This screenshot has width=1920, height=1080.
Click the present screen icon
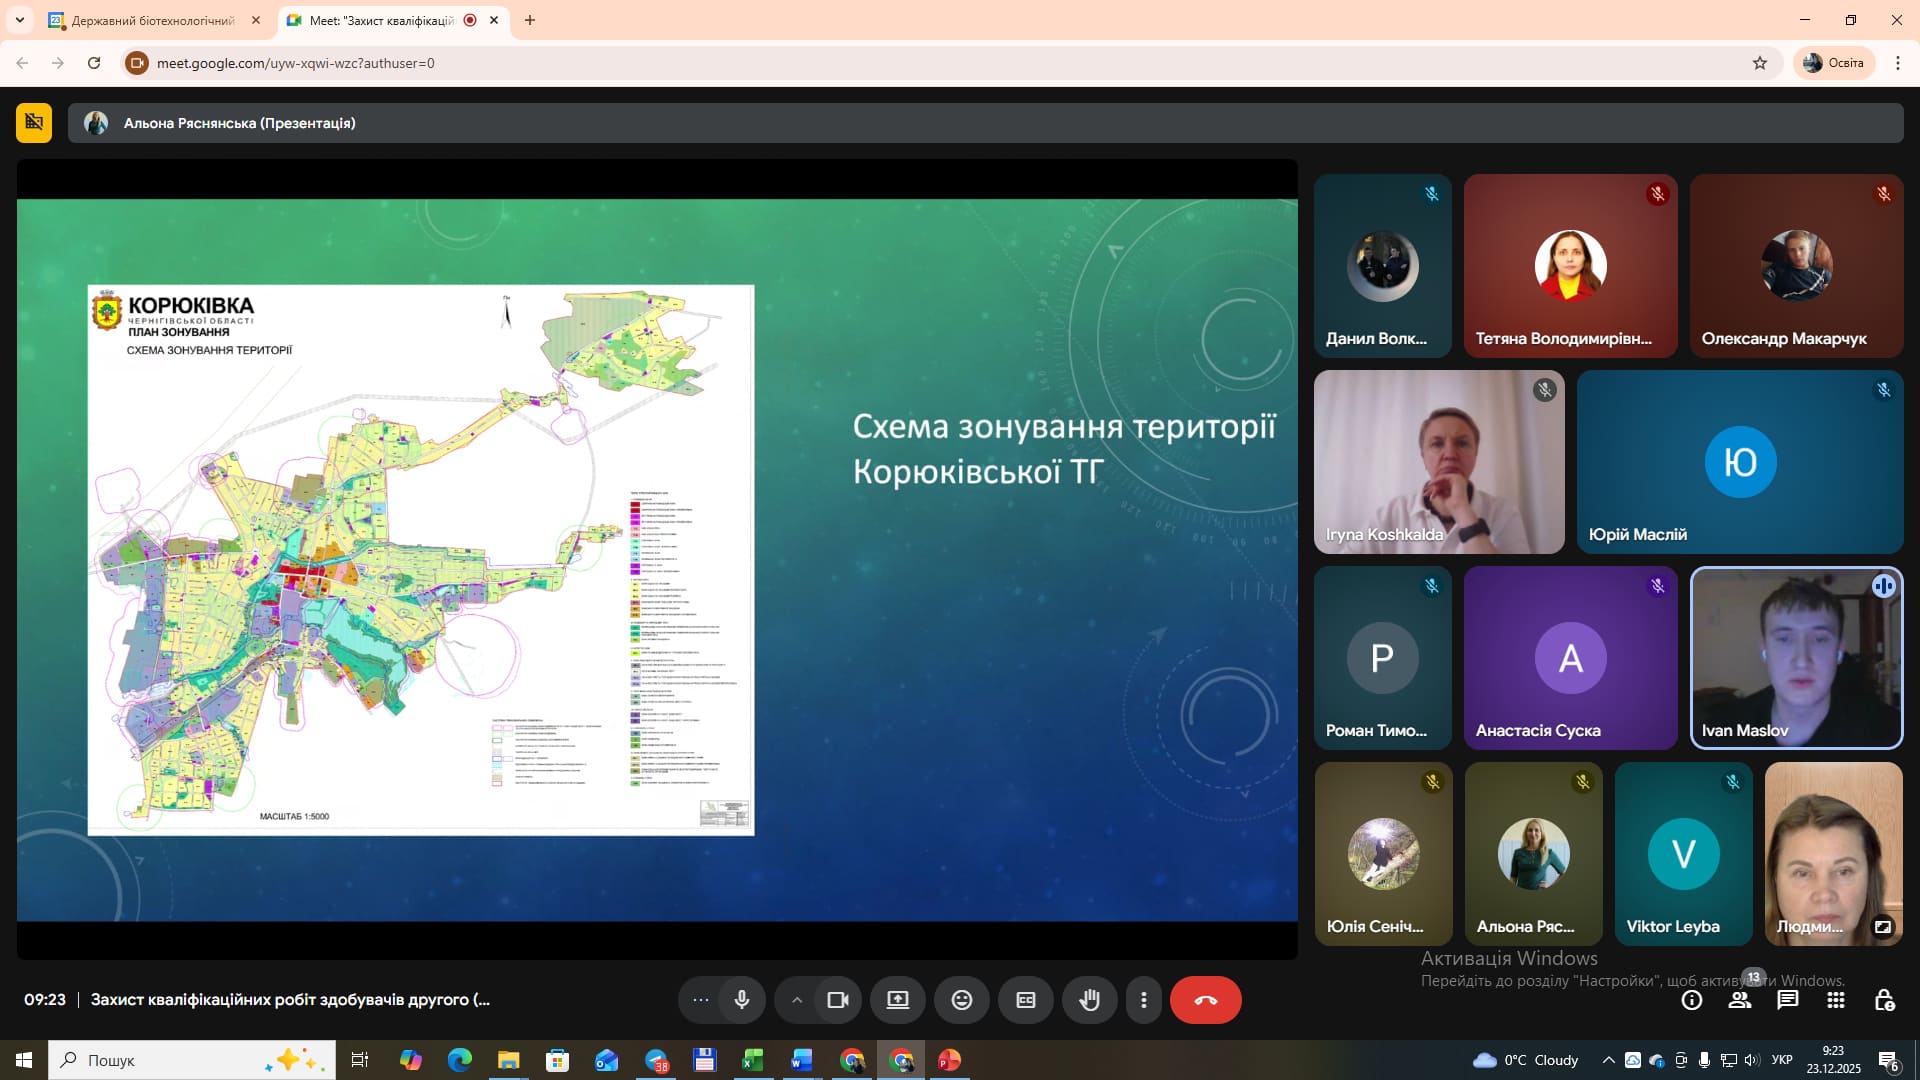[898, 1000]
